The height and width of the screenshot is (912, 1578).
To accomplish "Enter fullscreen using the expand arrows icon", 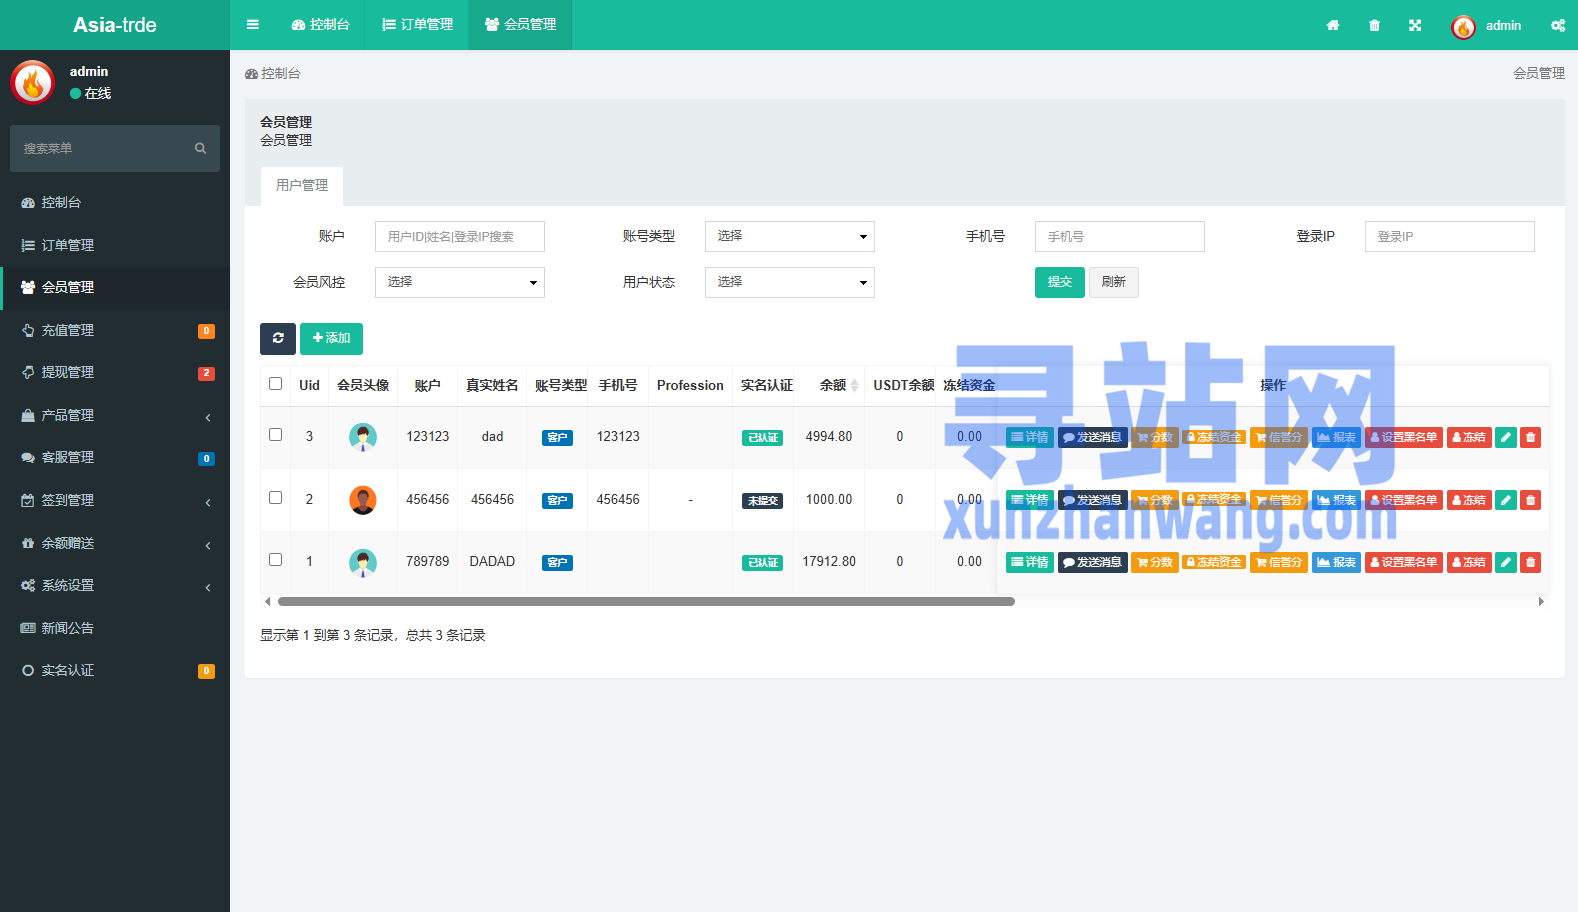I will (x=1415, y=25).
